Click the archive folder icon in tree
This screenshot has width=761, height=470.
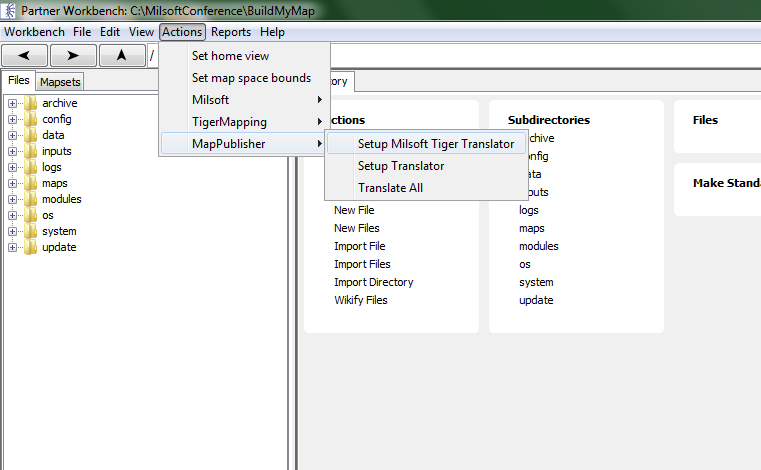(31, 103)
